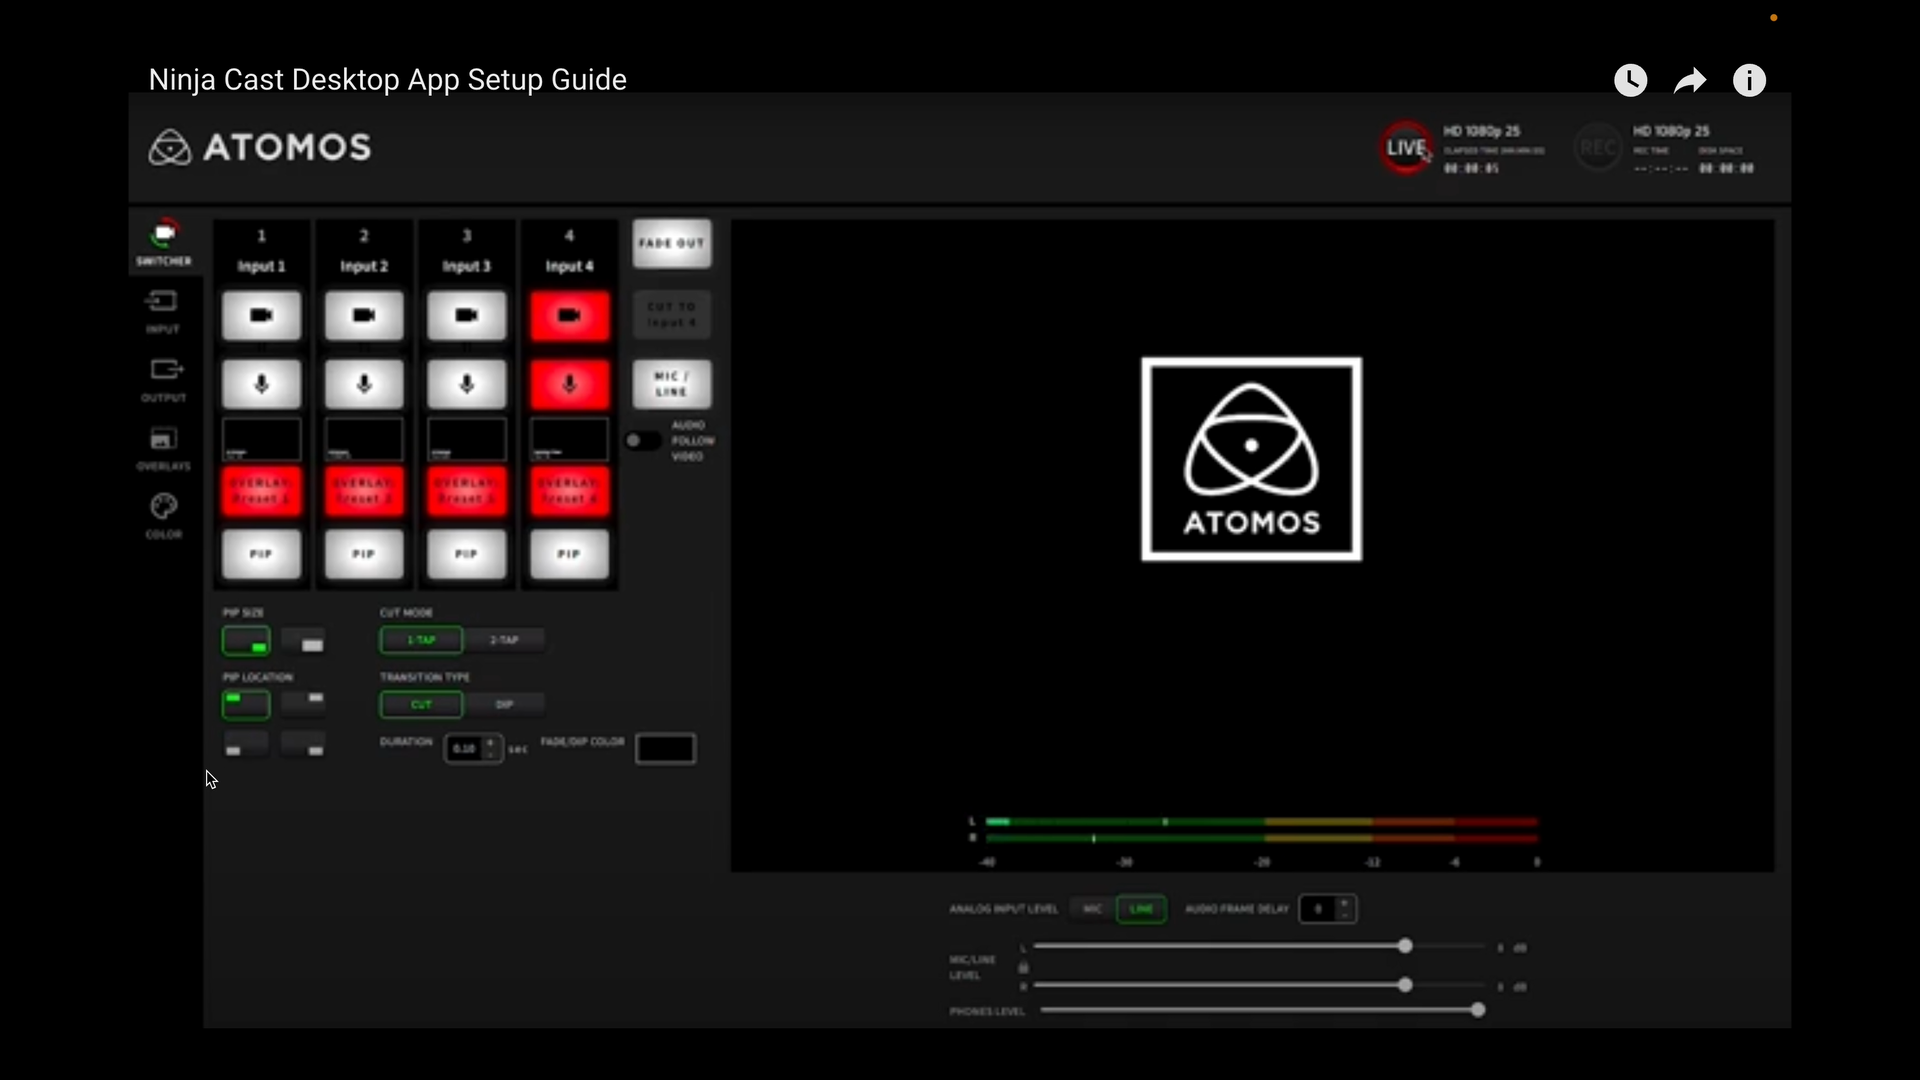Viewport: 1920px width, 1080px height.
Task: Click the Input 4 overlay preview thumbnail
Action: click(569, 439)
